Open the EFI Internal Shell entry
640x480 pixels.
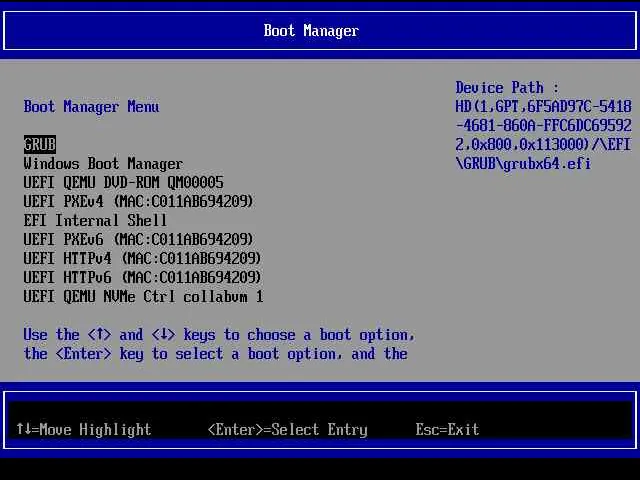pyautogui.click(x=96, y=220)
